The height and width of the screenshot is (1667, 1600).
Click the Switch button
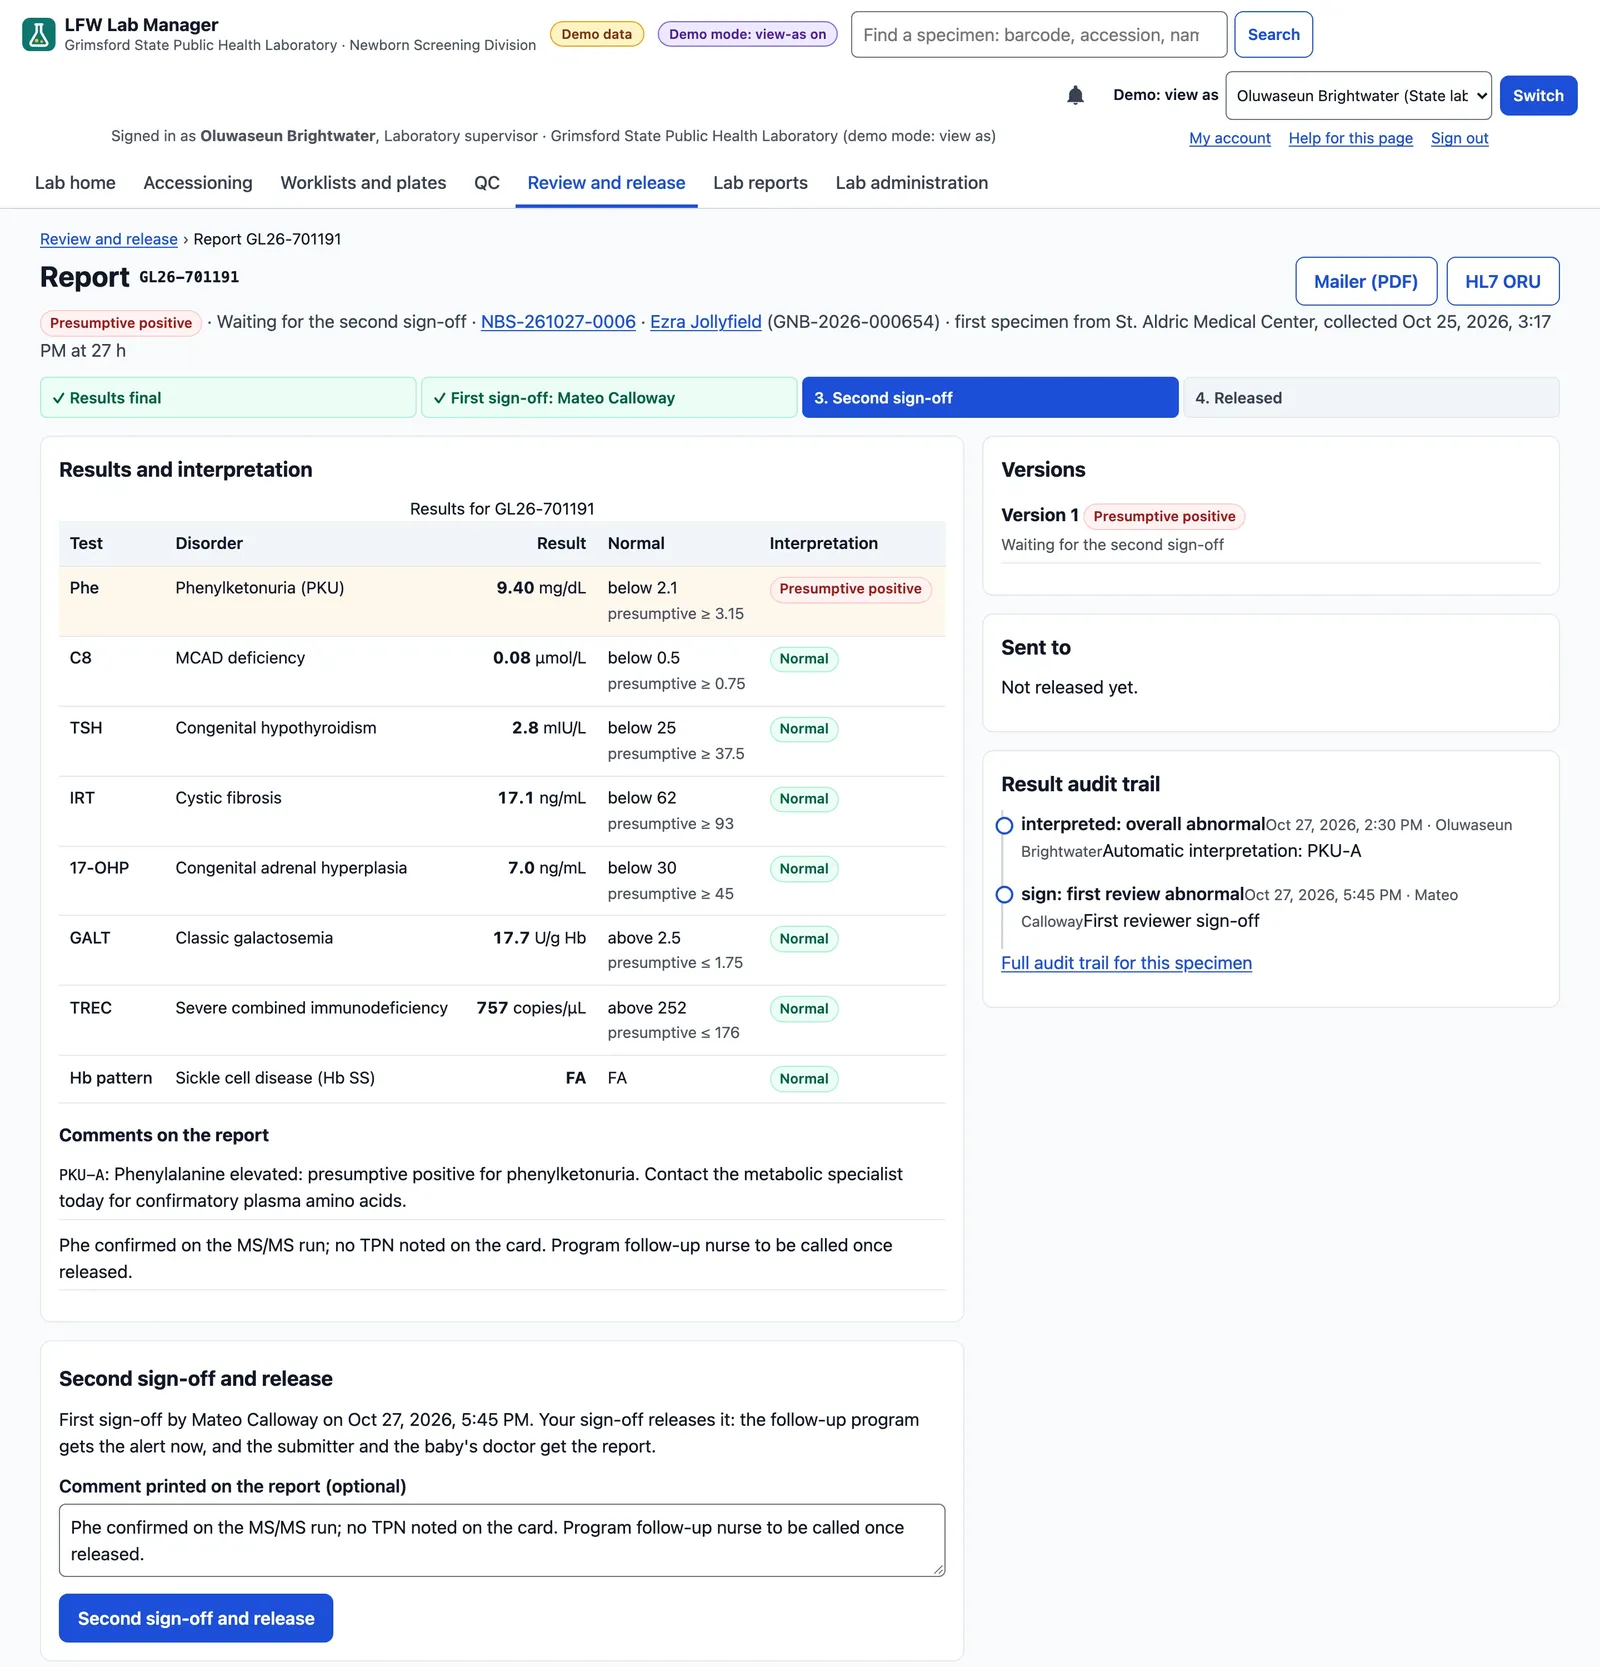tap(1538, 96)
